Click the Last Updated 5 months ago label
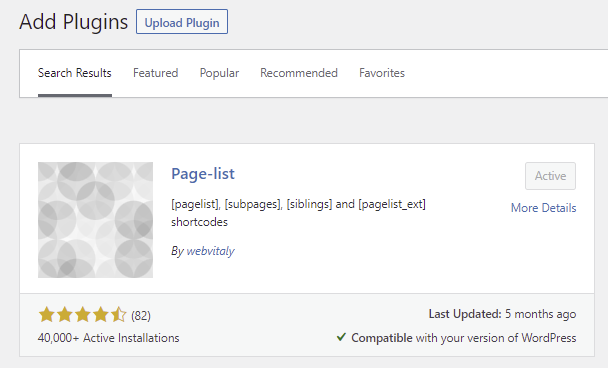Image resolution: width=608 pixels, height=368 pixels. pos(502,314)
